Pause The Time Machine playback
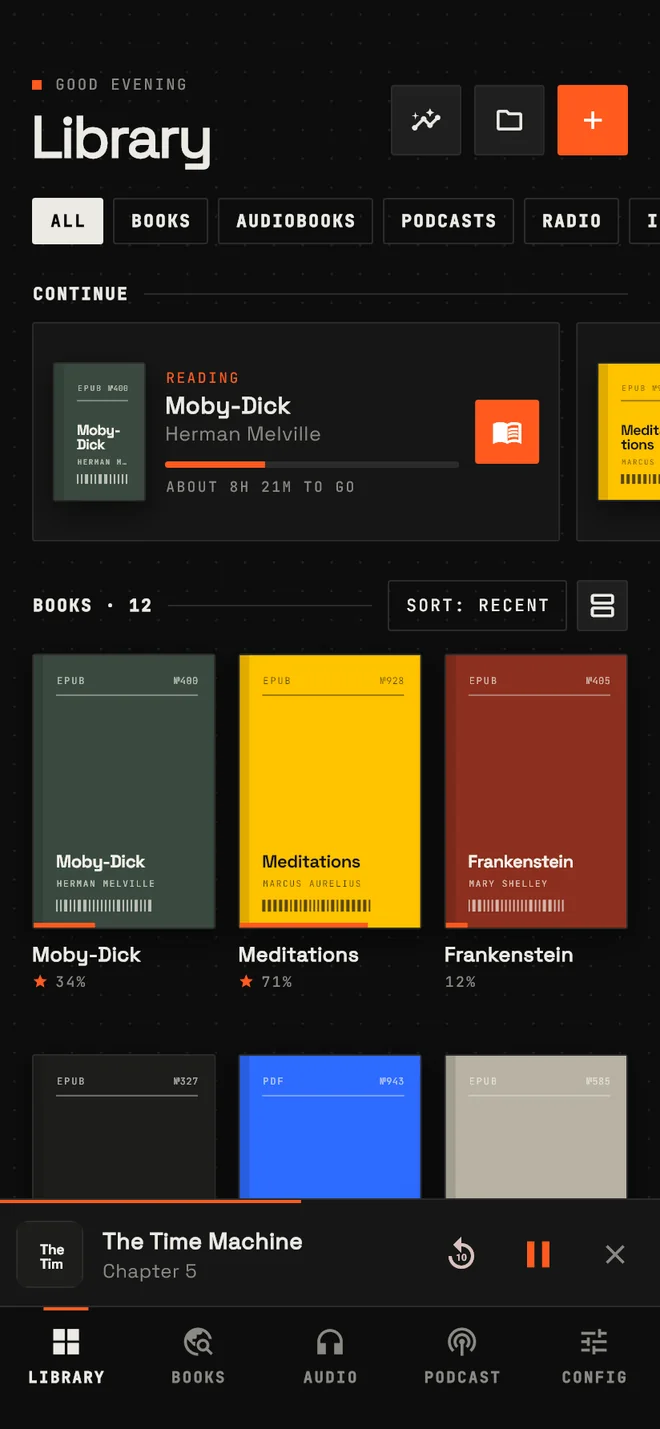This screenshot has width=660, height=1429. click(538, 1254)
